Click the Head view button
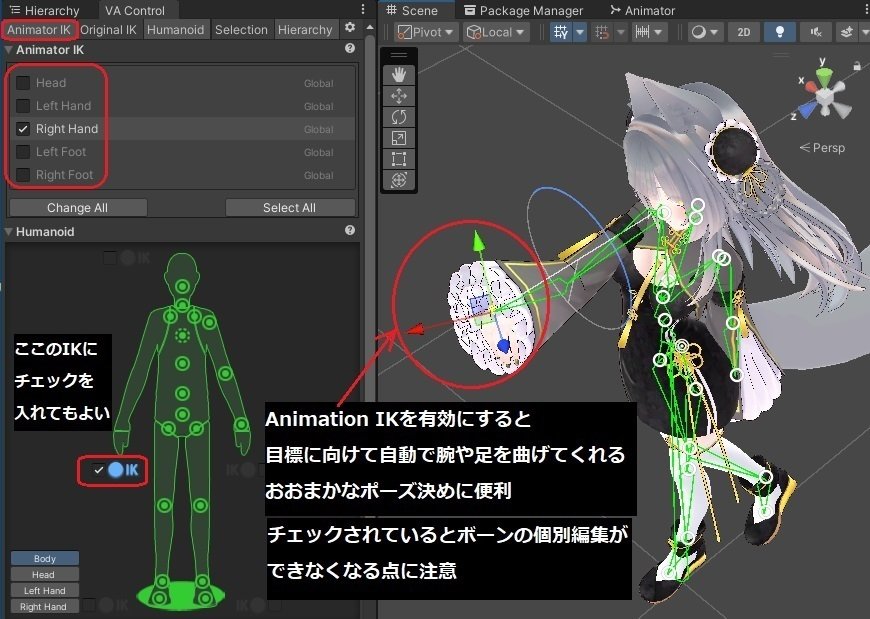Viewport: 870px width, 619px height. coord(45,575)
